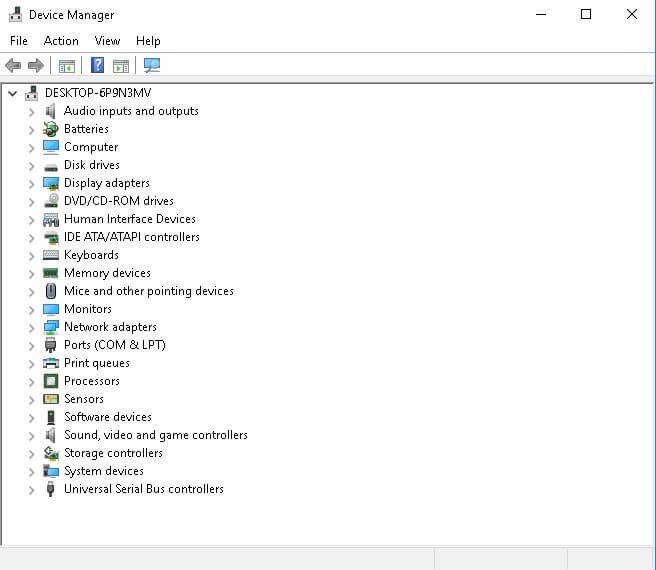
Task: Click the mouse icon for pointing devices
Action: tap(51, 291)
